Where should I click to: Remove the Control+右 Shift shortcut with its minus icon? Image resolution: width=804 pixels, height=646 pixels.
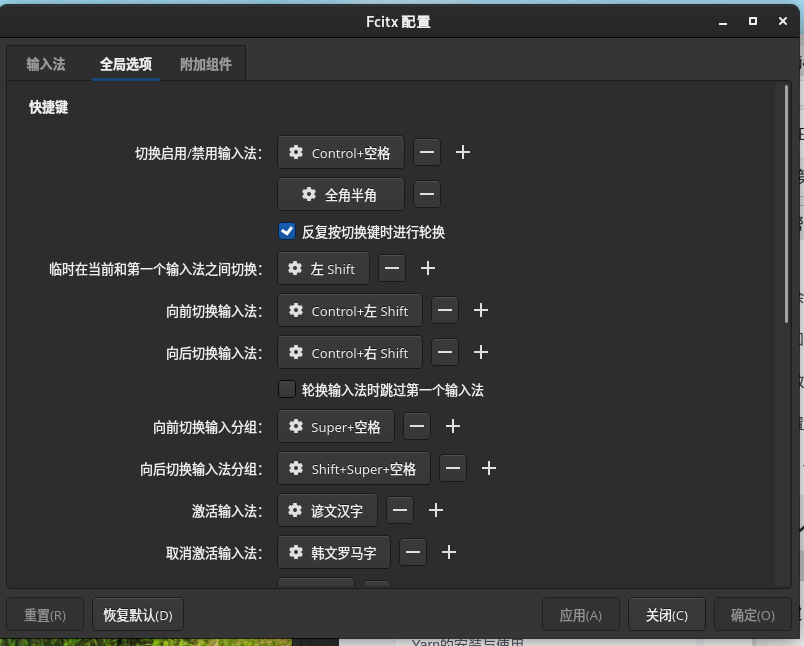pos(445,352)
